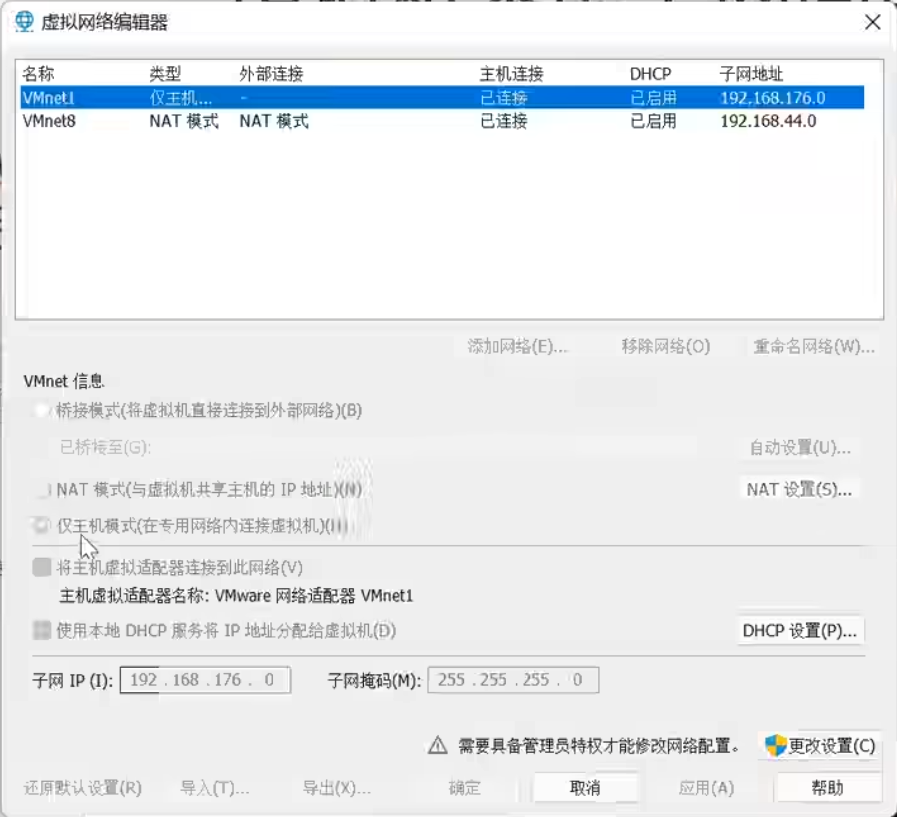This screenshot has height=817, width=897.
Task: Toggle 使用本地 DHCP 服务 checkbox
Action: (42, 631)
